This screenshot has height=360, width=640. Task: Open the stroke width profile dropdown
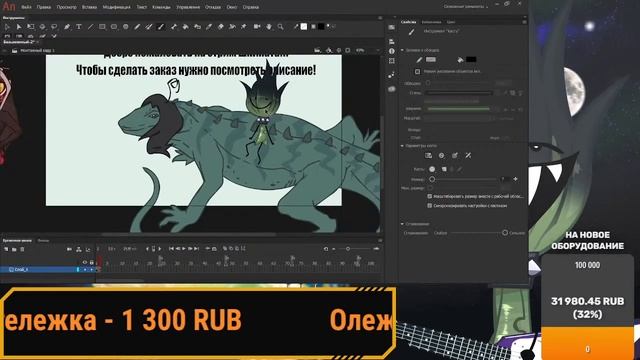(458, 109)
